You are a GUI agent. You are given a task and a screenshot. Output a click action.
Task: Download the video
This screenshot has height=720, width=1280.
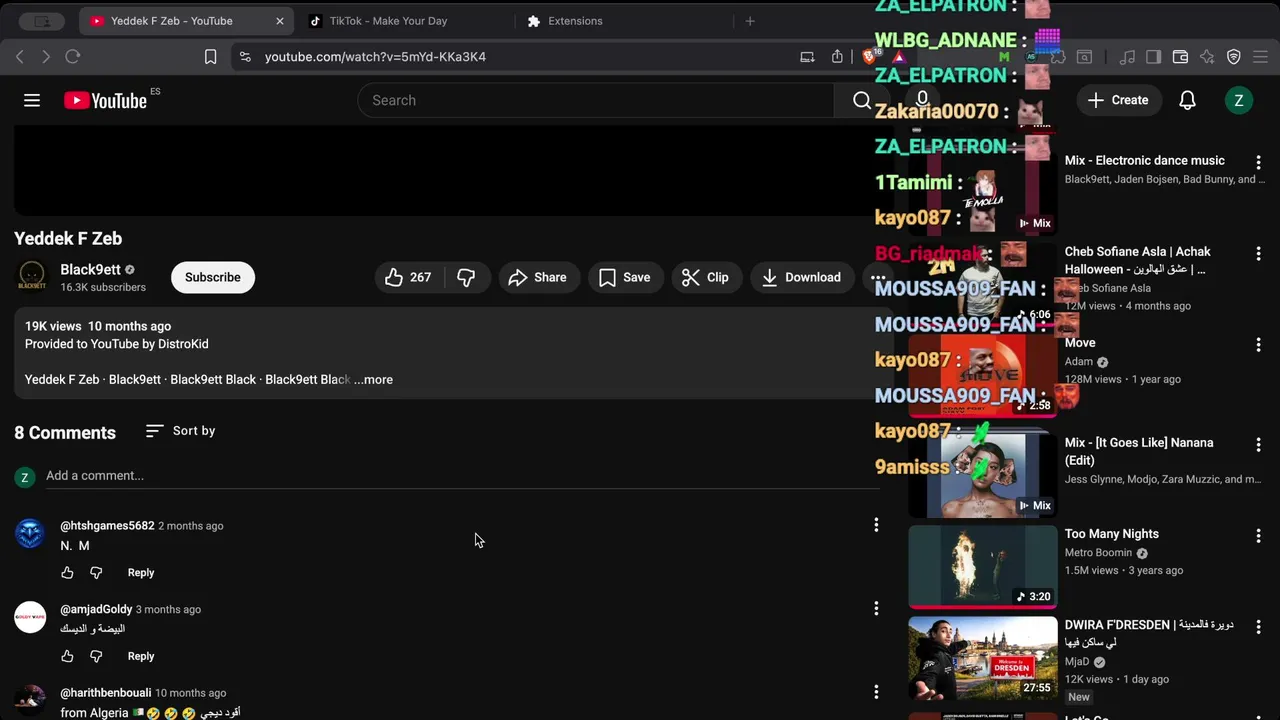800,277
